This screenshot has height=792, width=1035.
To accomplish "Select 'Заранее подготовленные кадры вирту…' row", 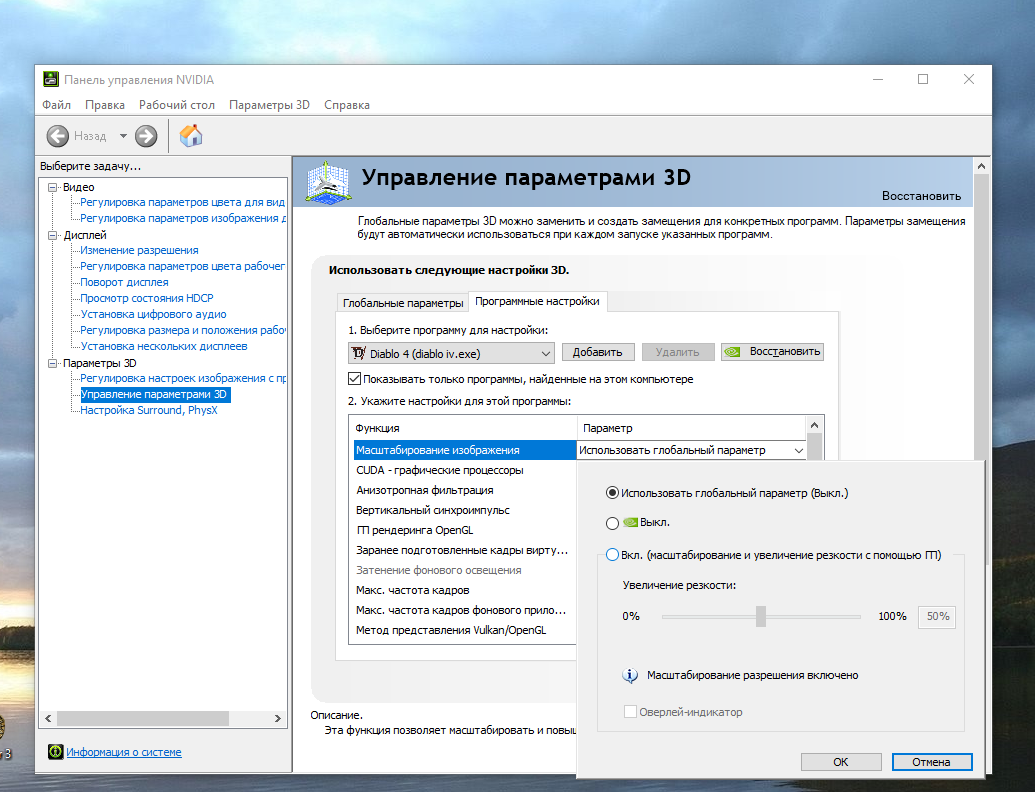I will [465, 550].
